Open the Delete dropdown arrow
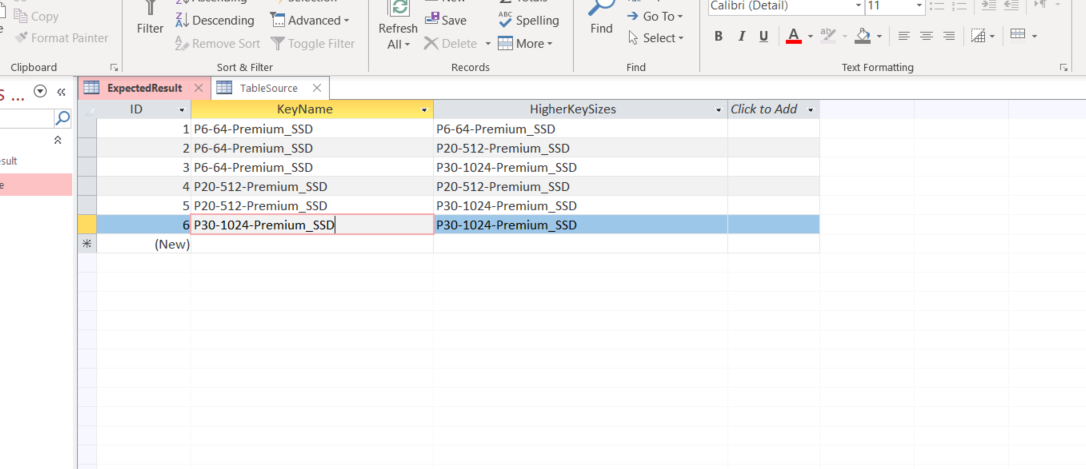 pos(488,44)
